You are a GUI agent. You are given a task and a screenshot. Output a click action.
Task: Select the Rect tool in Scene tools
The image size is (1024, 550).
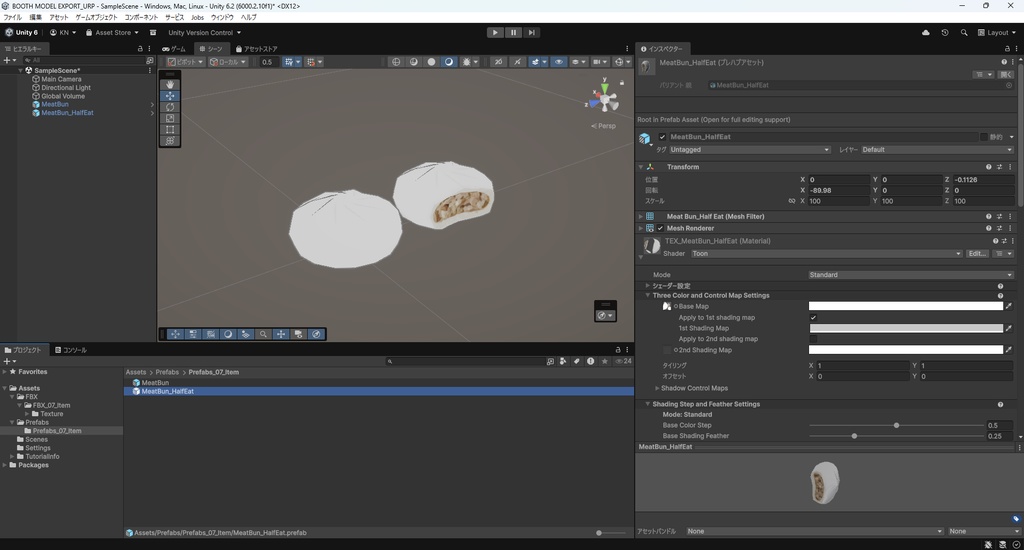tap(170, 129)
